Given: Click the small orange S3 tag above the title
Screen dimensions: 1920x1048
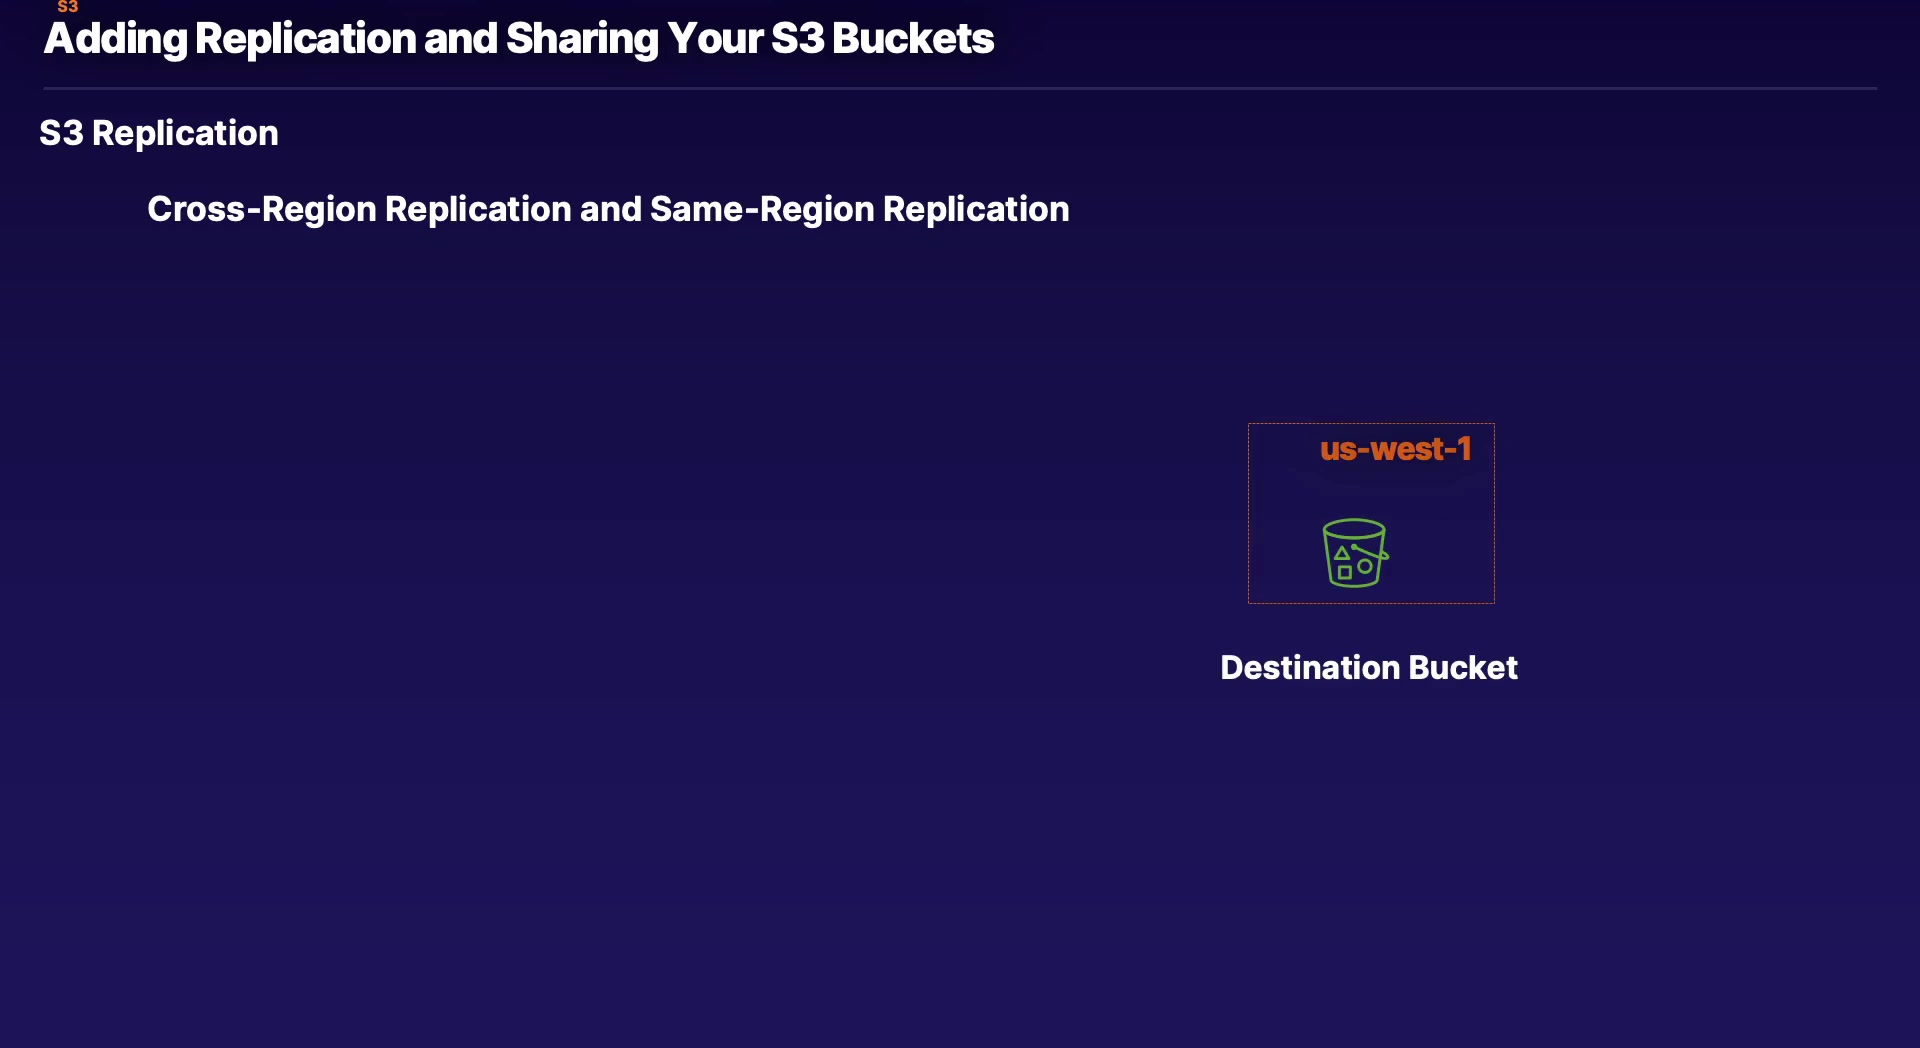Looking at the screenshot, I should click(67, 7).
